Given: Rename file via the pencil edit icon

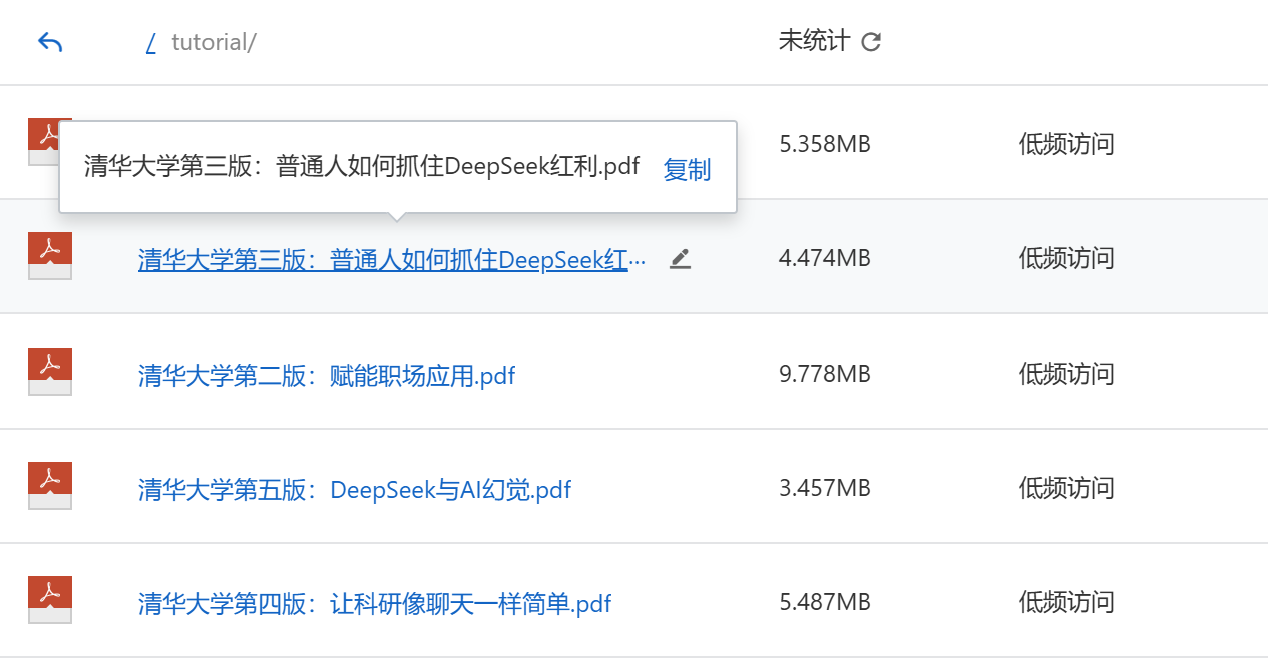Looking at the screenshot, I should pyautogui.click(x=680, y=259).
